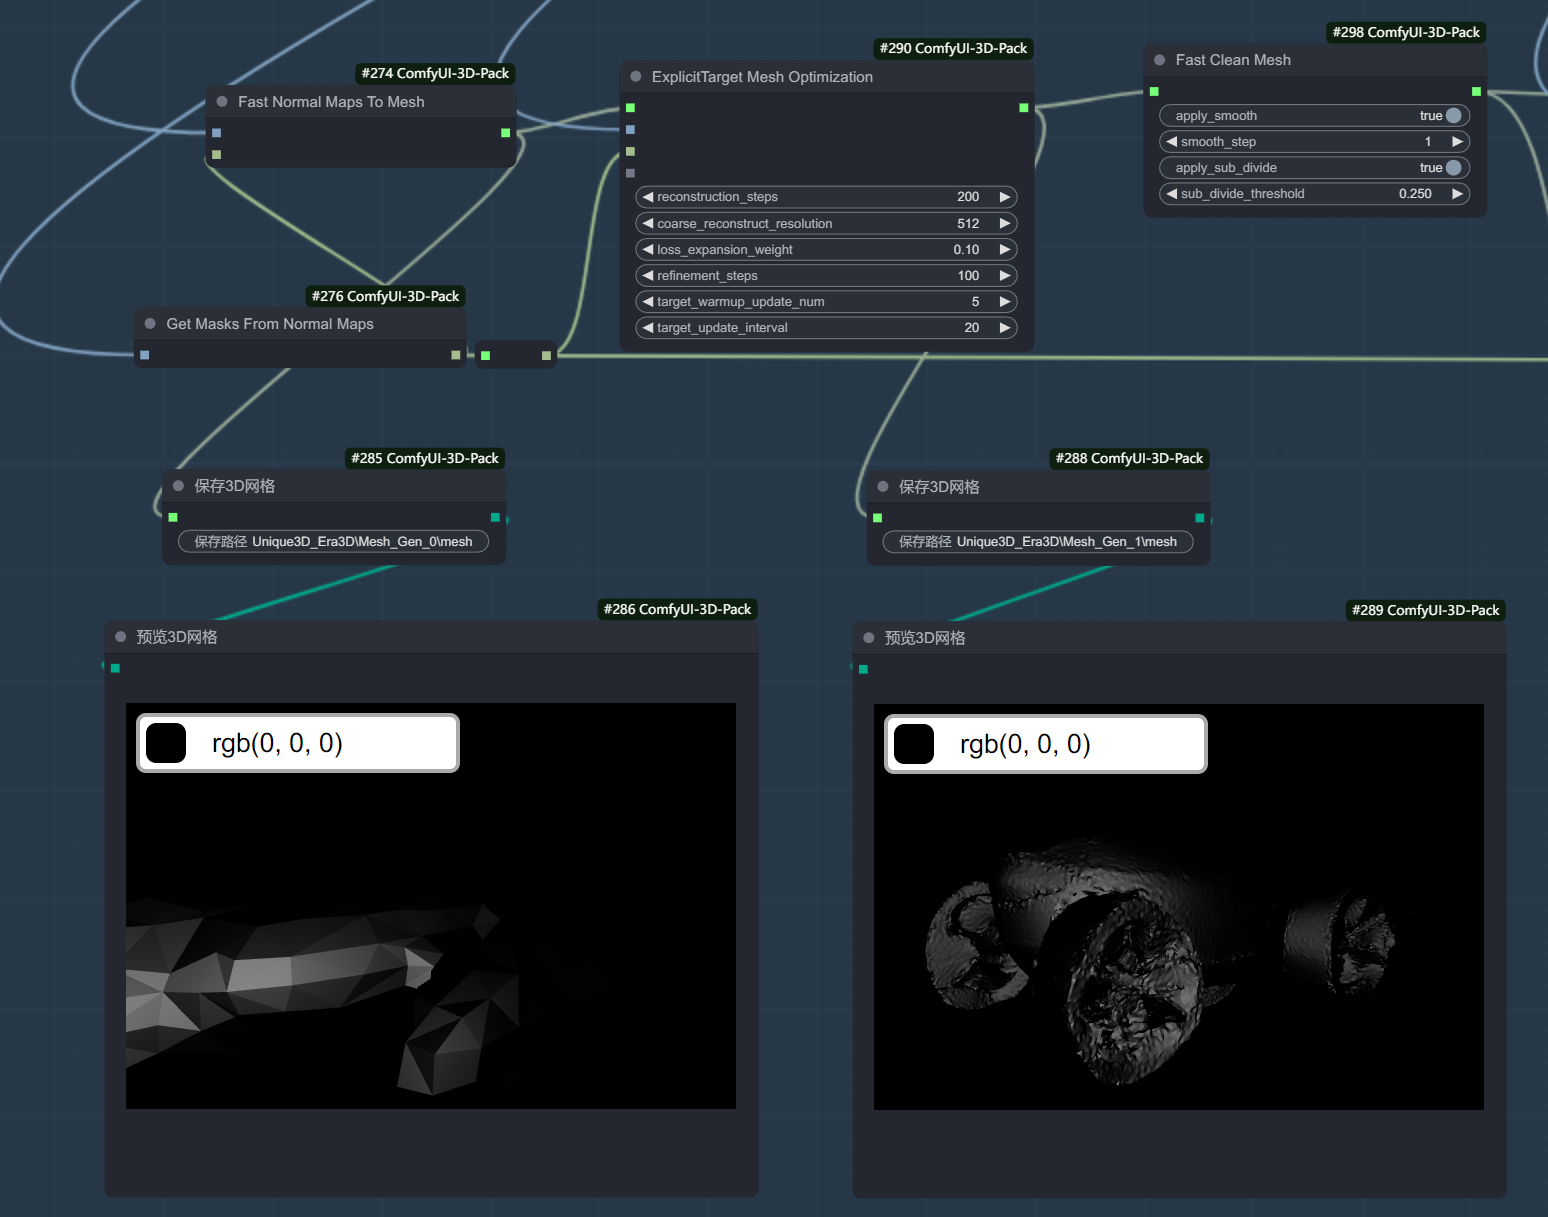1548x1217 pixels.
Task: Click the green input socket of Fast Clean Mesh
Action: point(1154,92)
